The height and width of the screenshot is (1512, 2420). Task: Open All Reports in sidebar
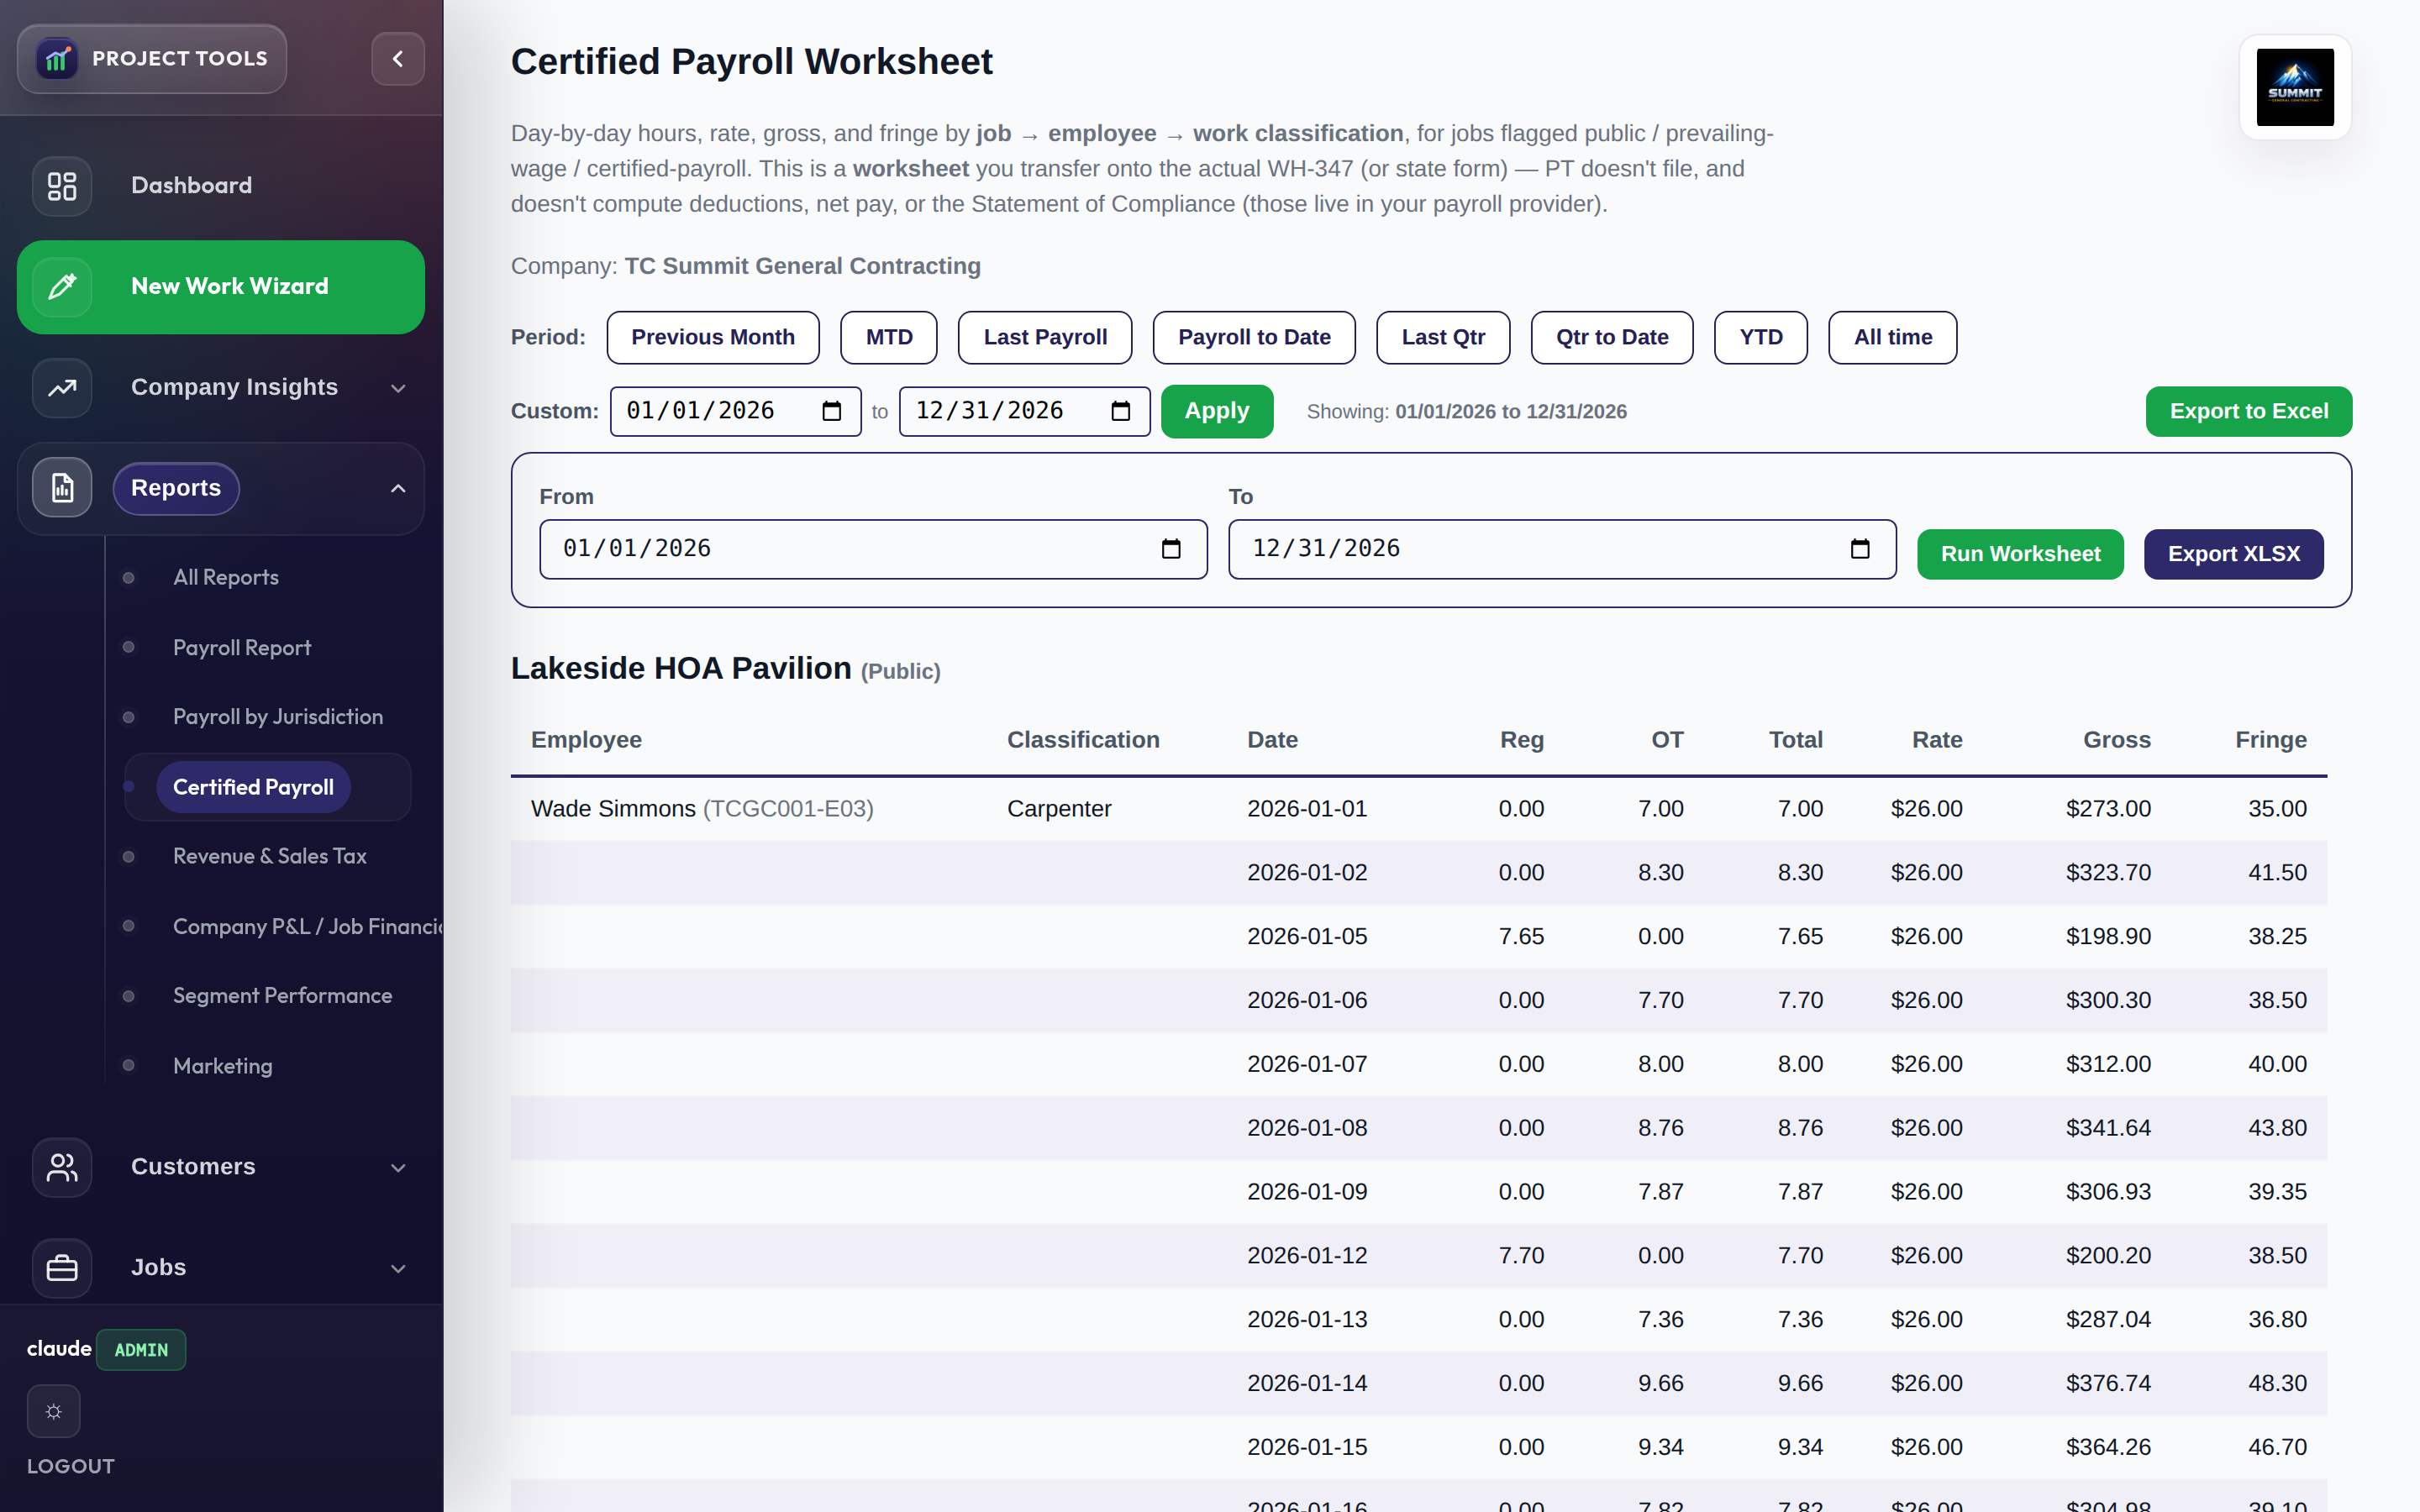tap(226, 578)
